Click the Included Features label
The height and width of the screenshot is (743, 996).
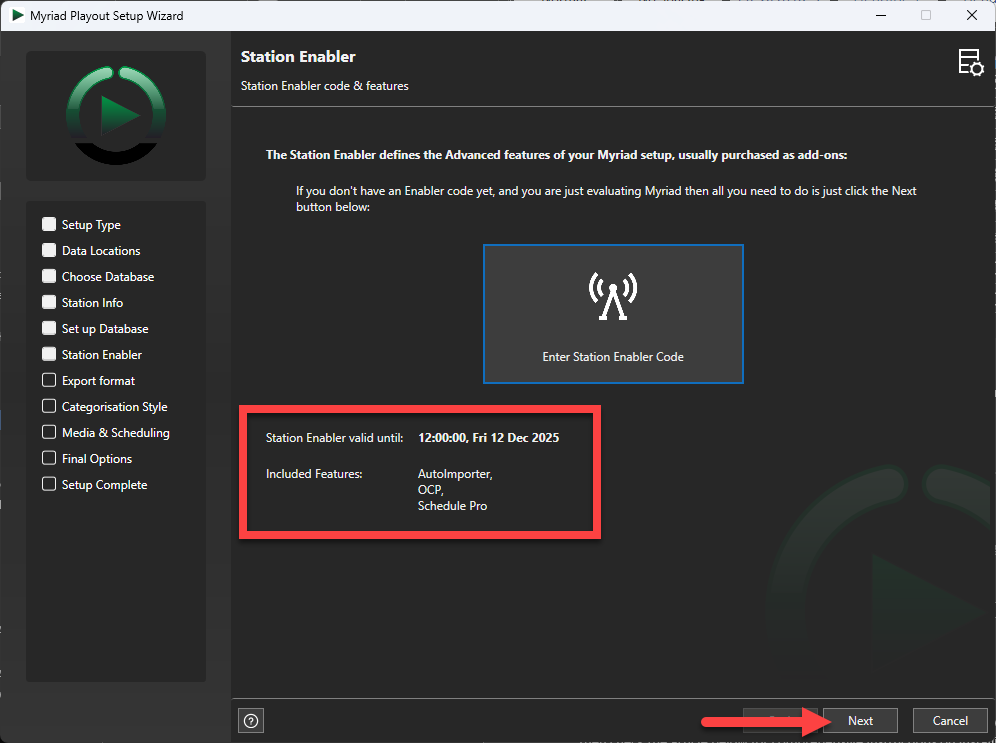tap(314, 474)
